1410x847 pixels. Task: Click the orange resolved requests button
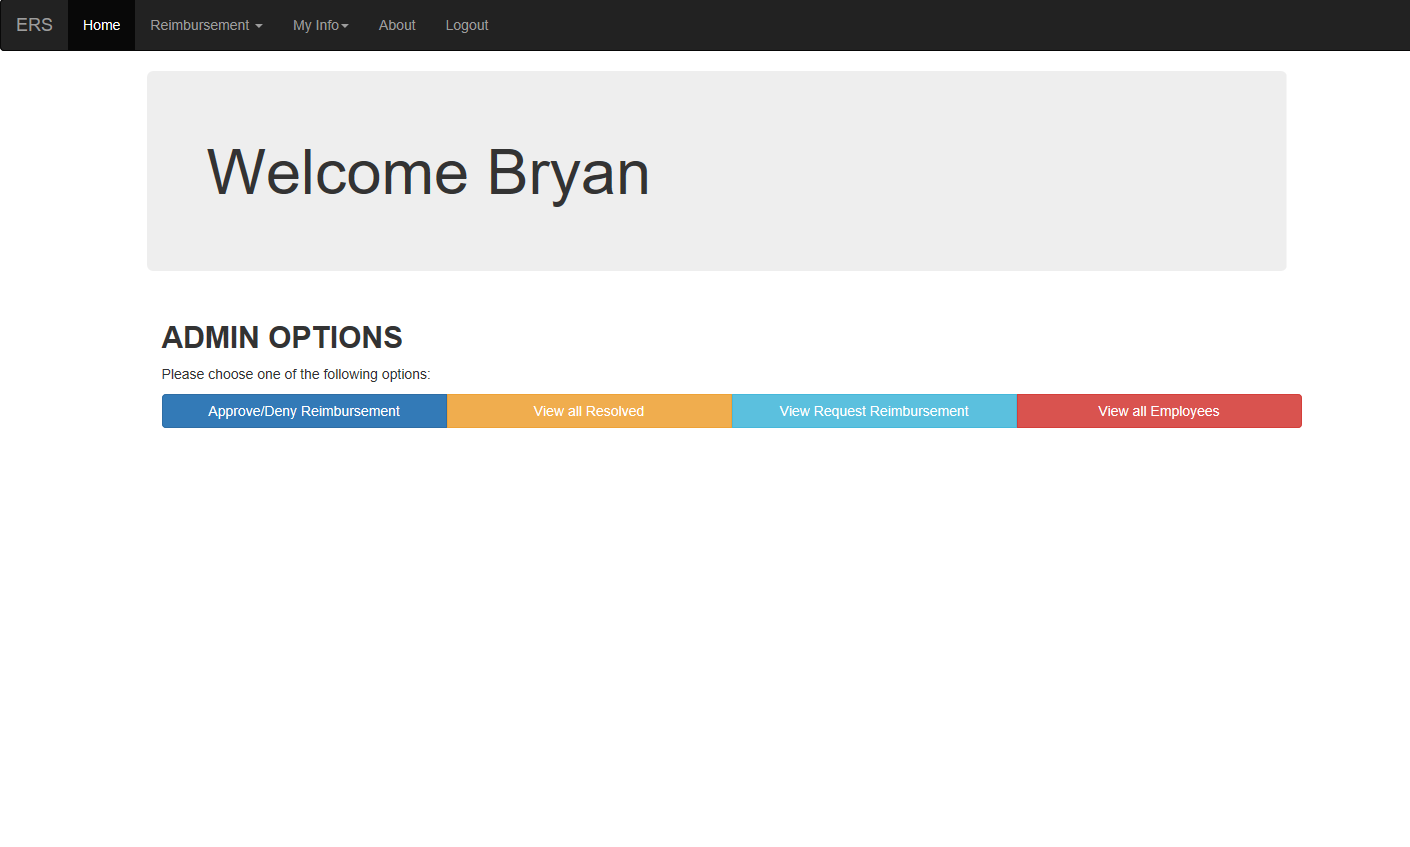(x=589, y=411)
